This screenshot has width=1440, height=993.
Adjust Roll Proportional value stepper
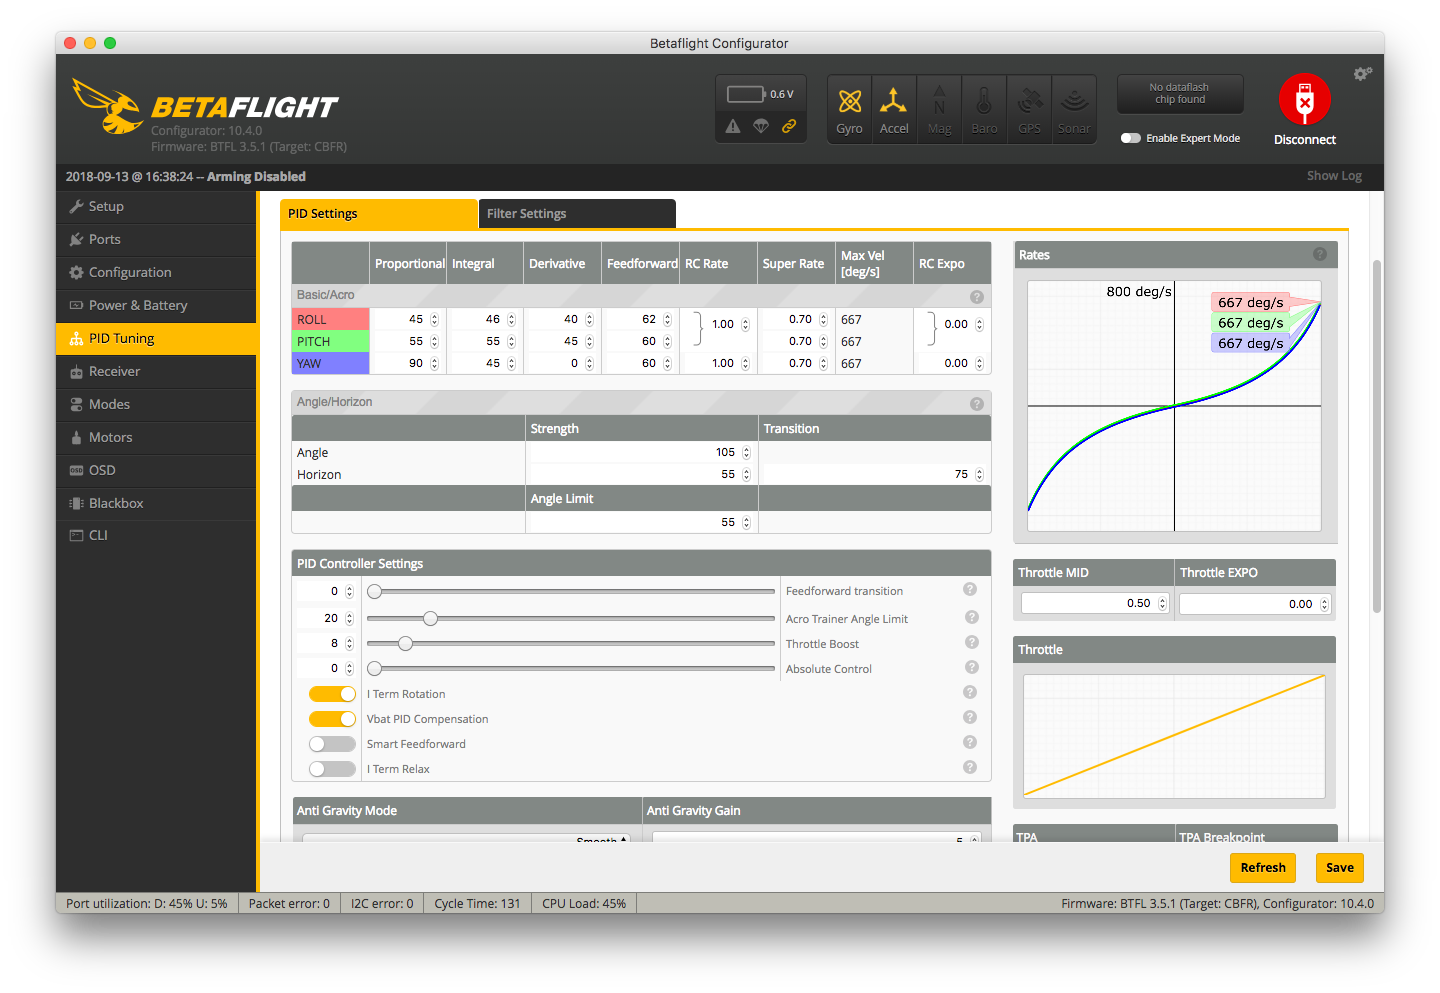434,320
